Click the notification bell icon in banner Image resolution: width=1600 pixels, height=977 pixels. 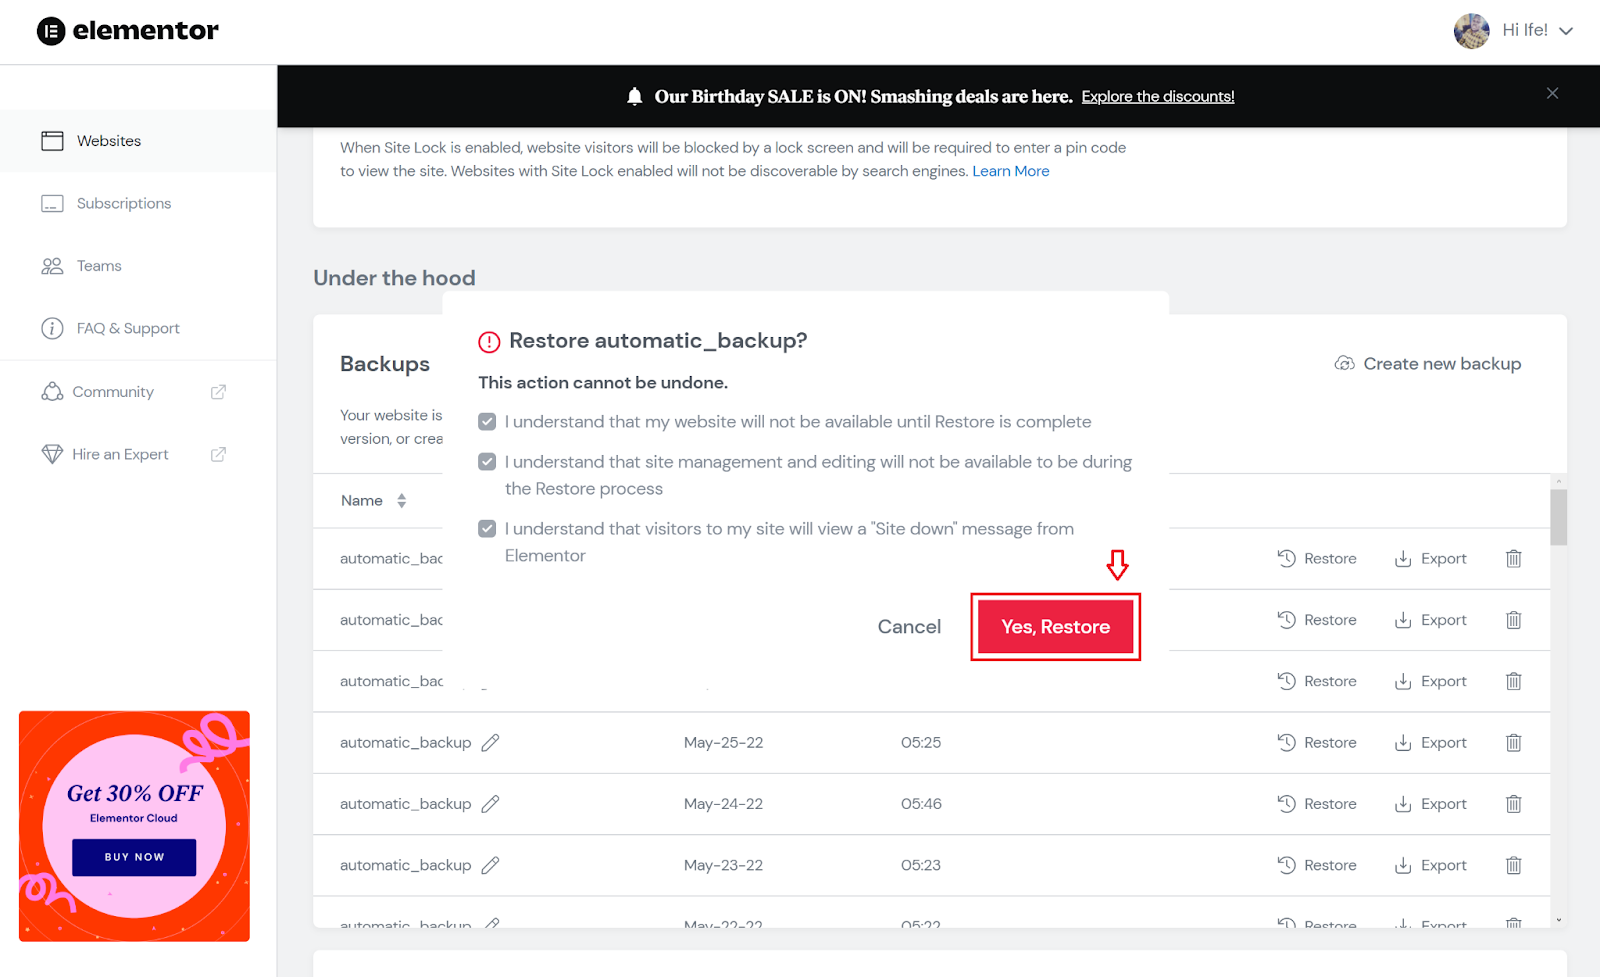[x=634, y=96]
